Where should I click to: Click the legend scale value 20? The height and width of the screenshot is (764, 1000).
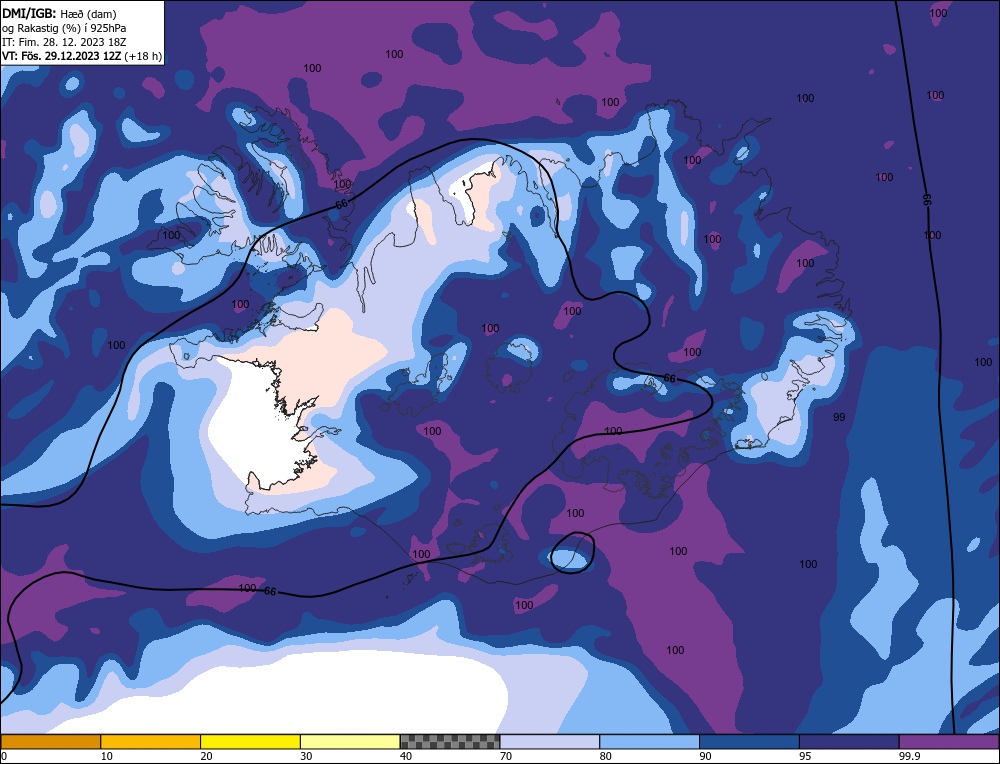click(206, 756)
